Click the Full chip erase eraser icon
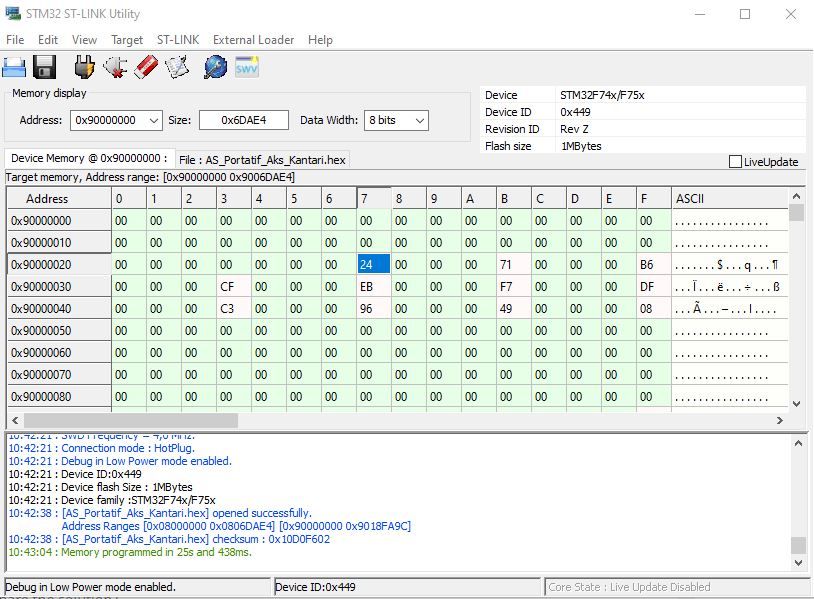814x599 pixels. click(x=146, y=67)
